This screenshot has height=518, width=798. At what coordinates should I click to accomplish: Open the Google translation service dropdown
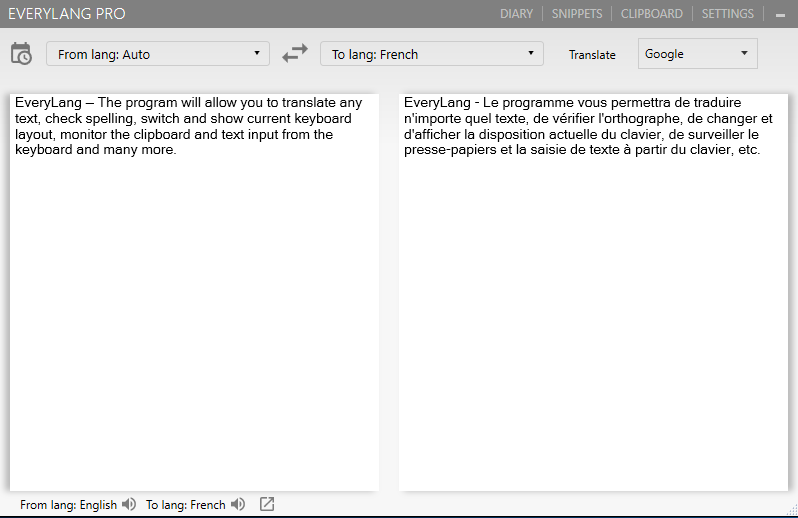coord(697,54)
